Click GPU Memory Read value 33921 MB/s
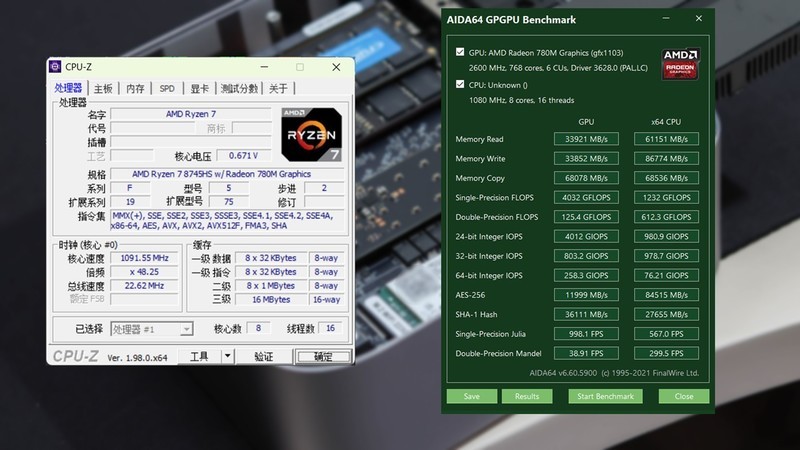Screen dimensions: 800x450 (x=586, y=139)
